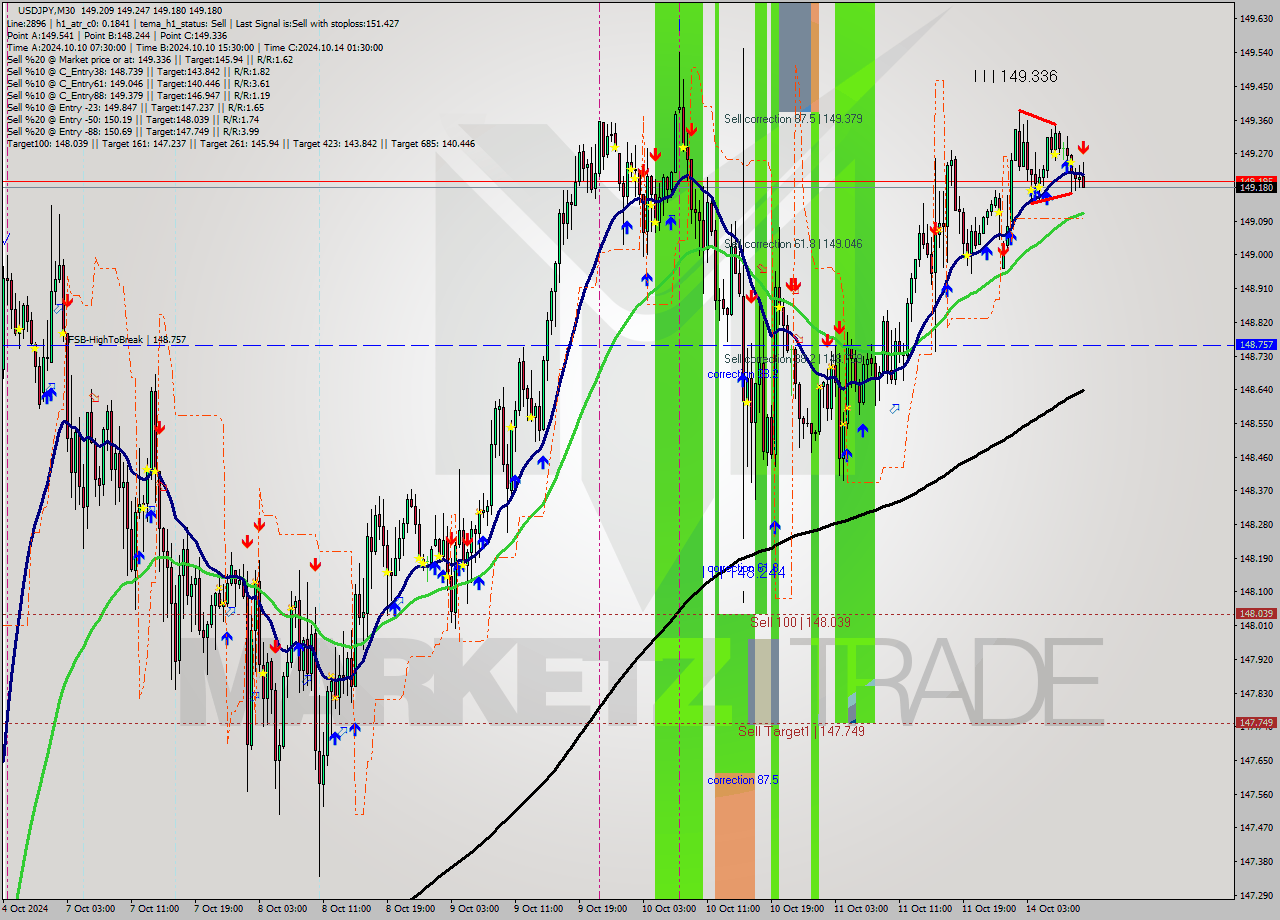
Task: Click the '4 Oct 2024' date label
Action: point(24,909)
